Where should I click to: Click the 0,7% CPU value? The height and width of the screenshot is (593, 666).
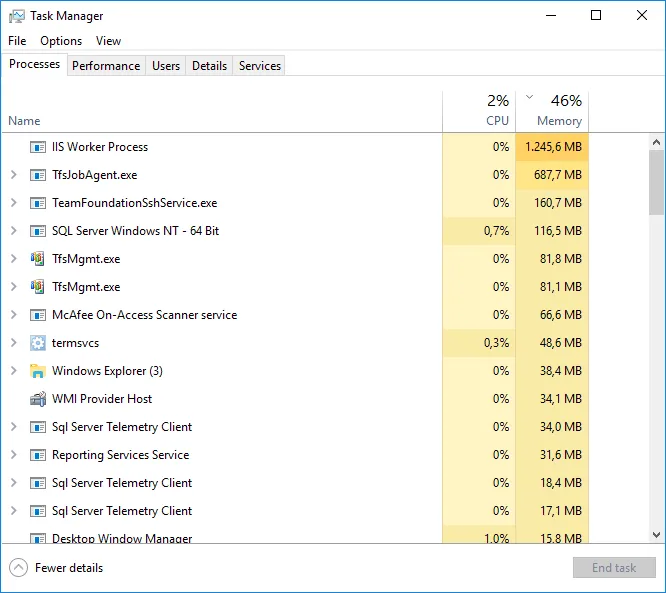(497, 231)
